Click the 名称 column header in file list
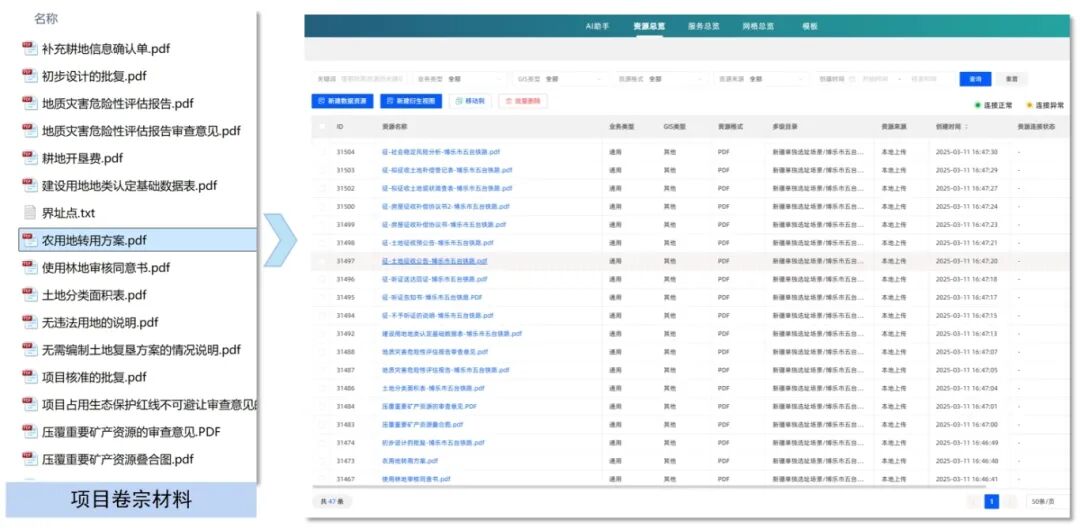The width and height of the screenshot is (1080, 530). 45,19
